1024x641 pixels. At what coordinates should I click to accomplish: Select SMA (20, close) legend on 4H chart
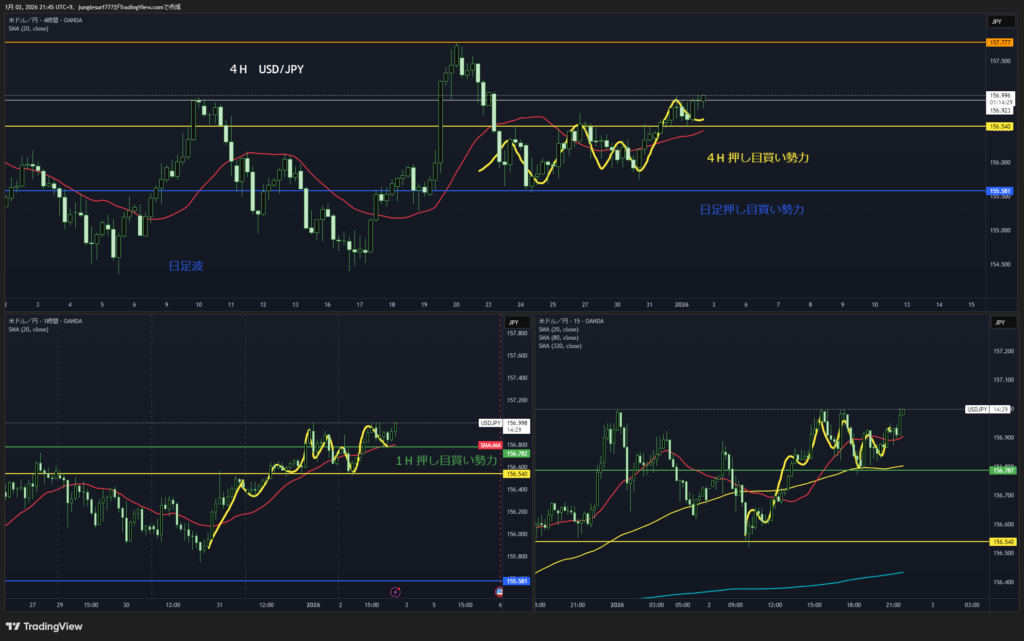(x=28, y=28)
